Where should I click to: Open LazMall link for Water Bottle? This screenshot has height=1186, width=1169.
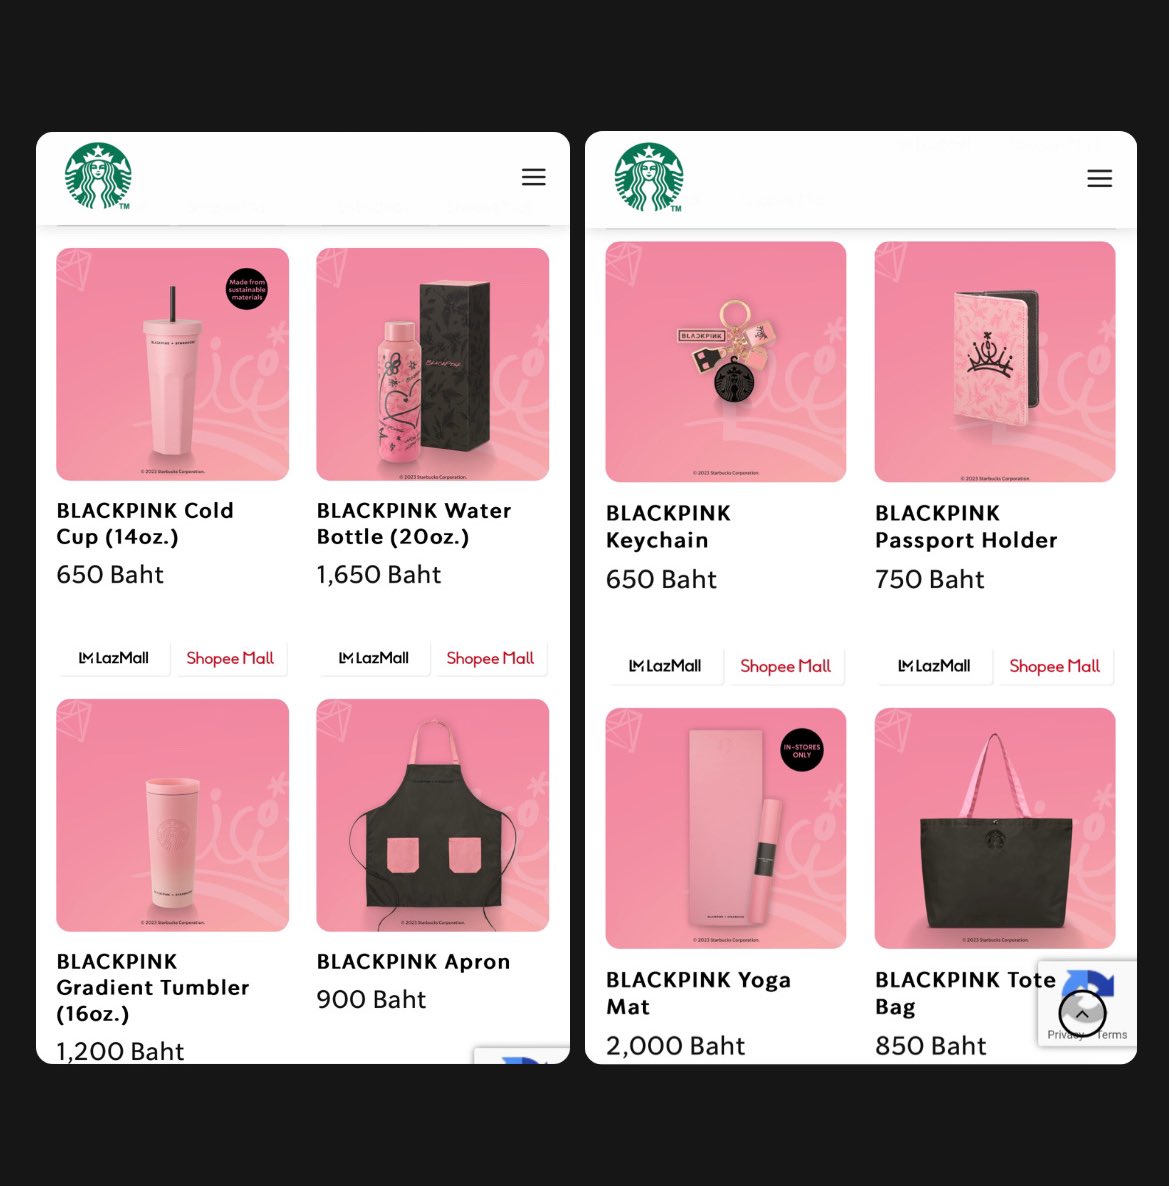pos(374,658)
